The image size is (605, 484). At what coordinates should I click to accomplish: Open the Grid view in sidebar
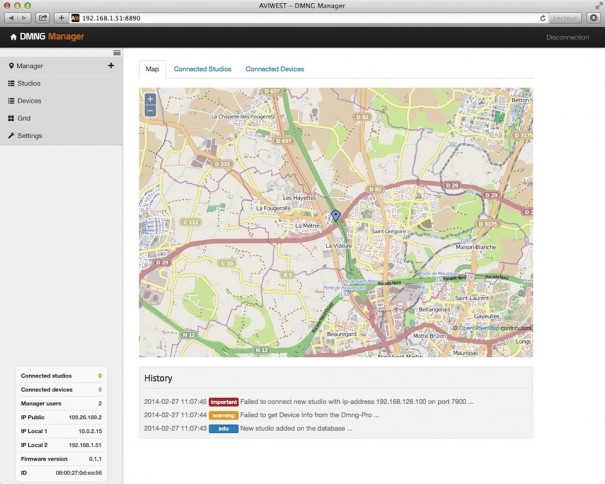(24, 118)
